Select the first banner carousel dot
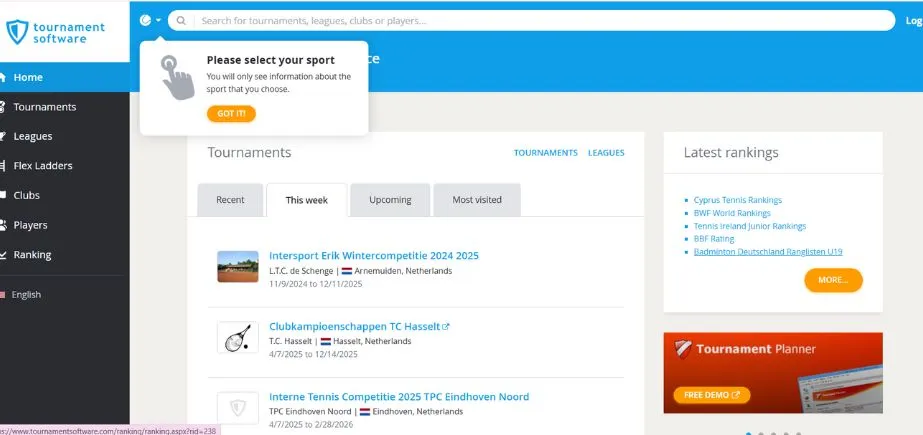Screen dimensions: 923x435 [748, 433]
